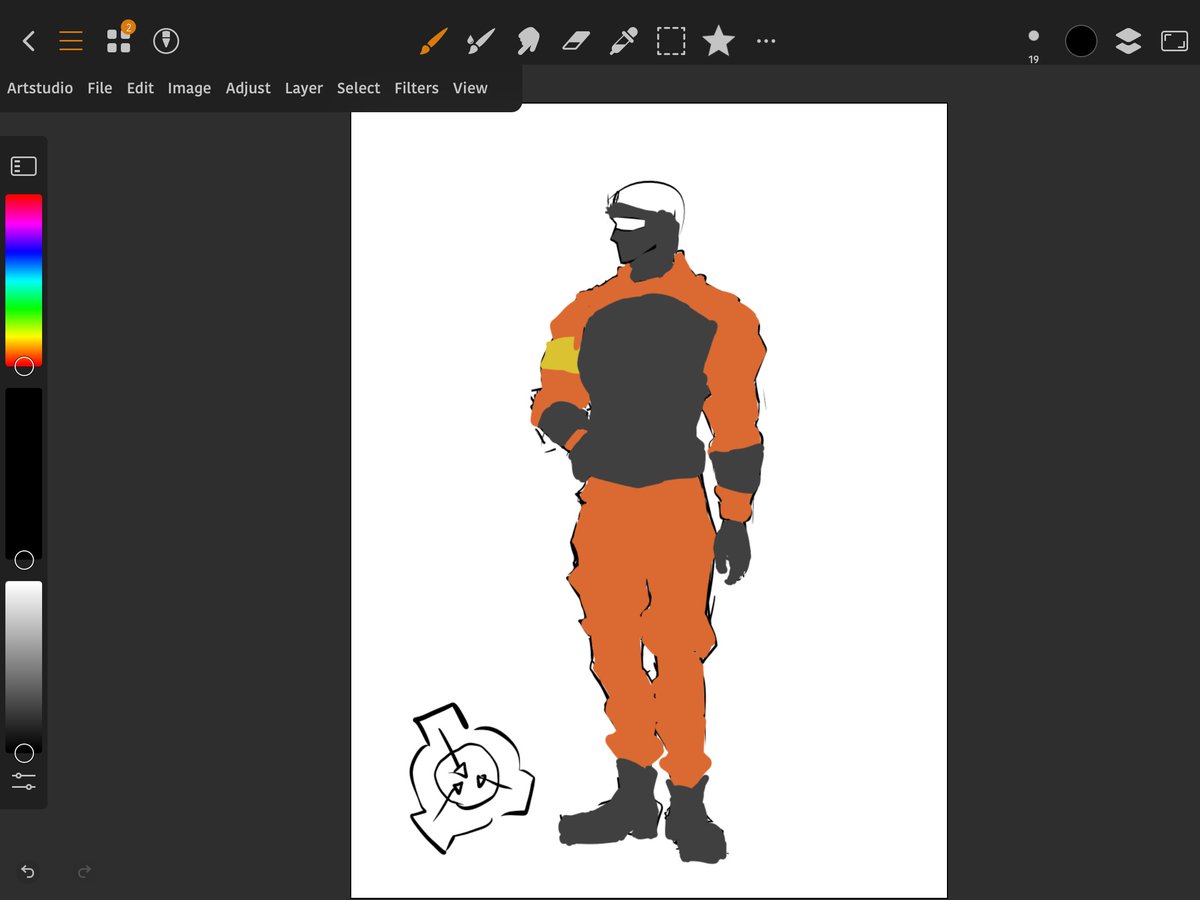This screenshot has width=1200, height=900.
Task: Open the Adjust menu
Action: pyautogui.click(x=248, y=88)
